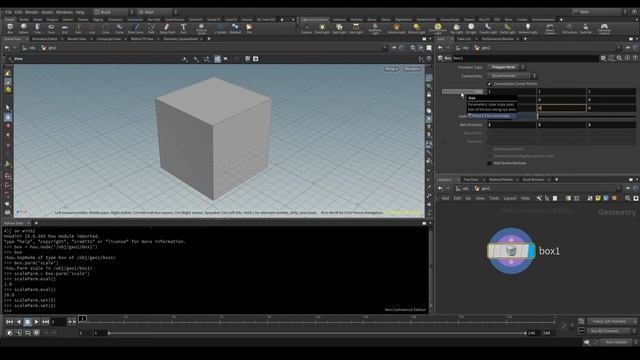640x360 pixels.
Task: Toggle the box1 node display flag
Action: point(531,251)
